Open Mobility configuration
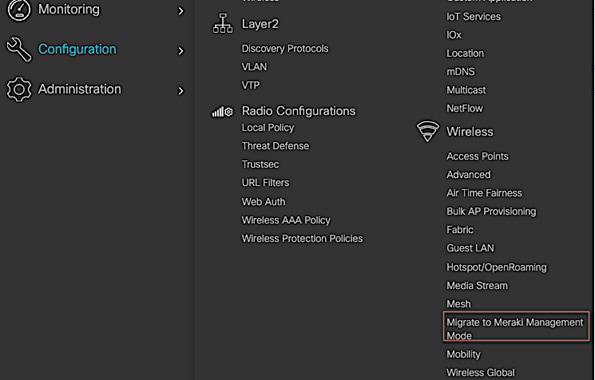Viewport: 595px width, 380px height. [x=464, y=354]
